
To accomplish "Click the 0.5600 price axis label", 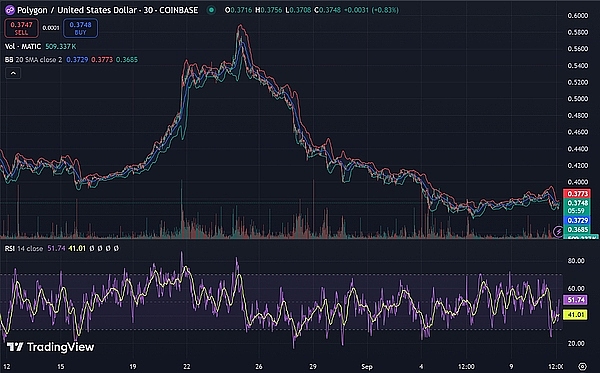I will pos(577,49).
